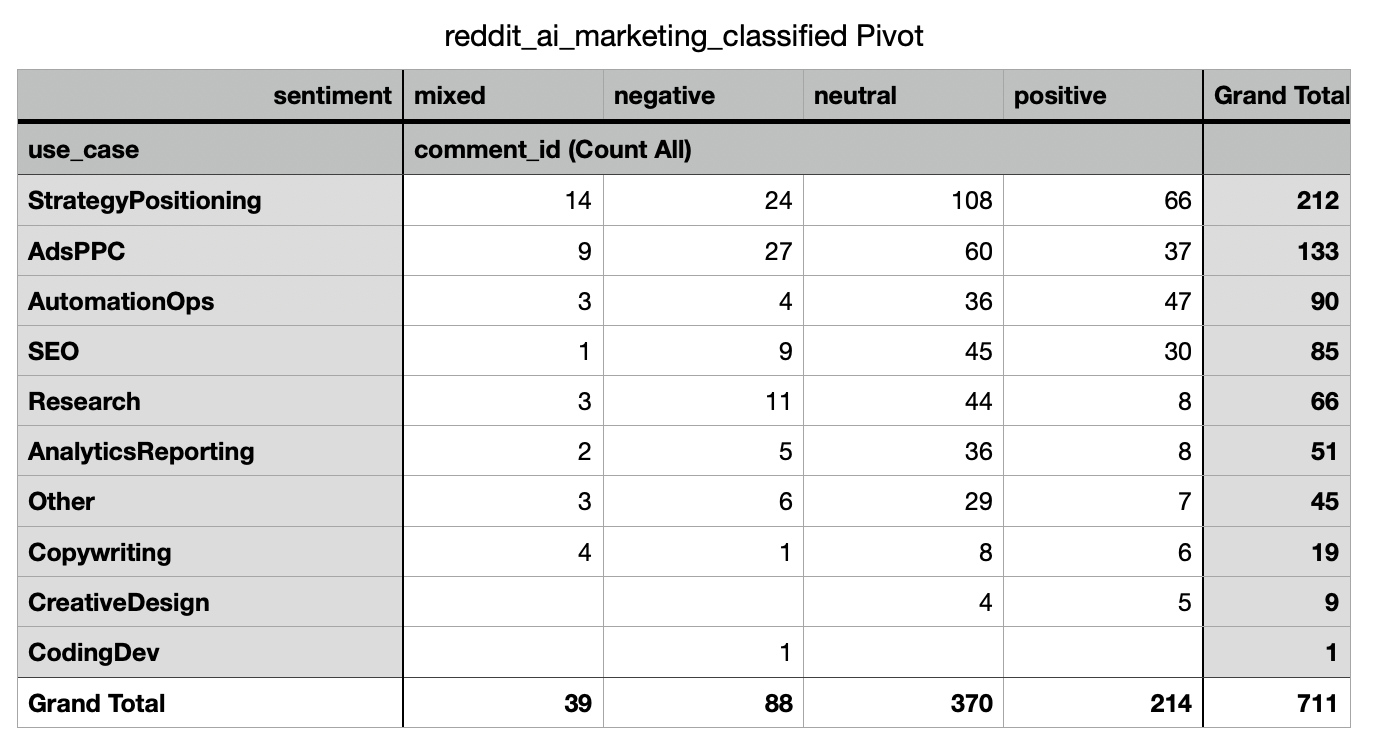Select the Grand Total neutral cell showing 370
Screen dimensions: 1390x750
click(972, 703)
